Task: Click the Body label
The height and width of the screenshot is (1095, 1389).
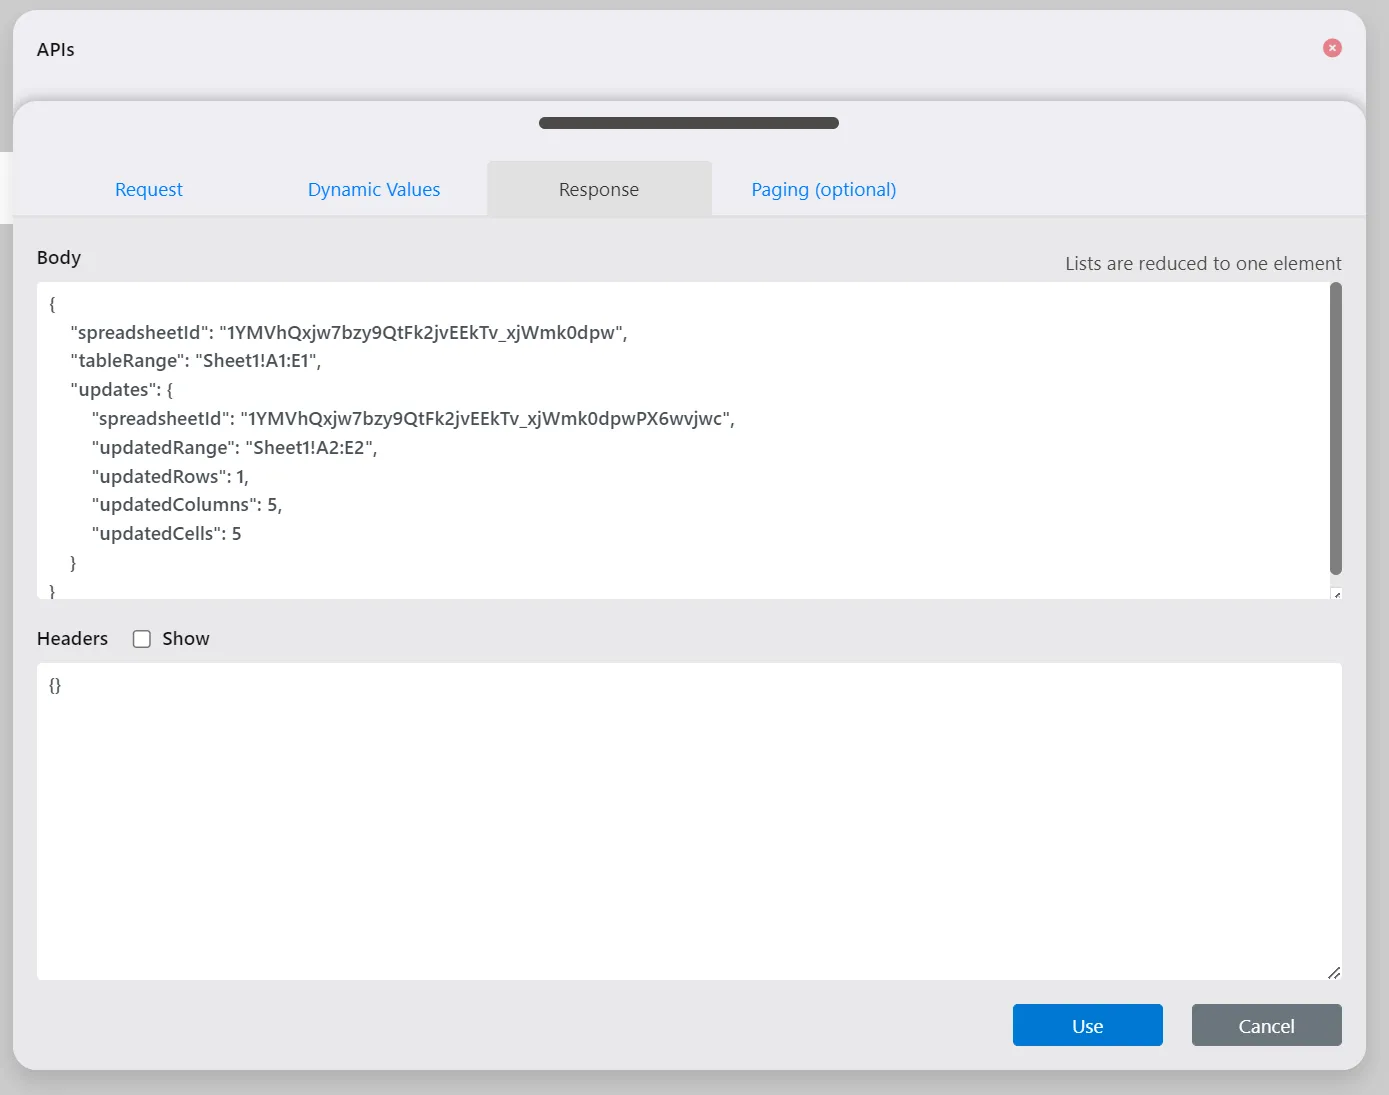Action: click(x=59, y=257)
